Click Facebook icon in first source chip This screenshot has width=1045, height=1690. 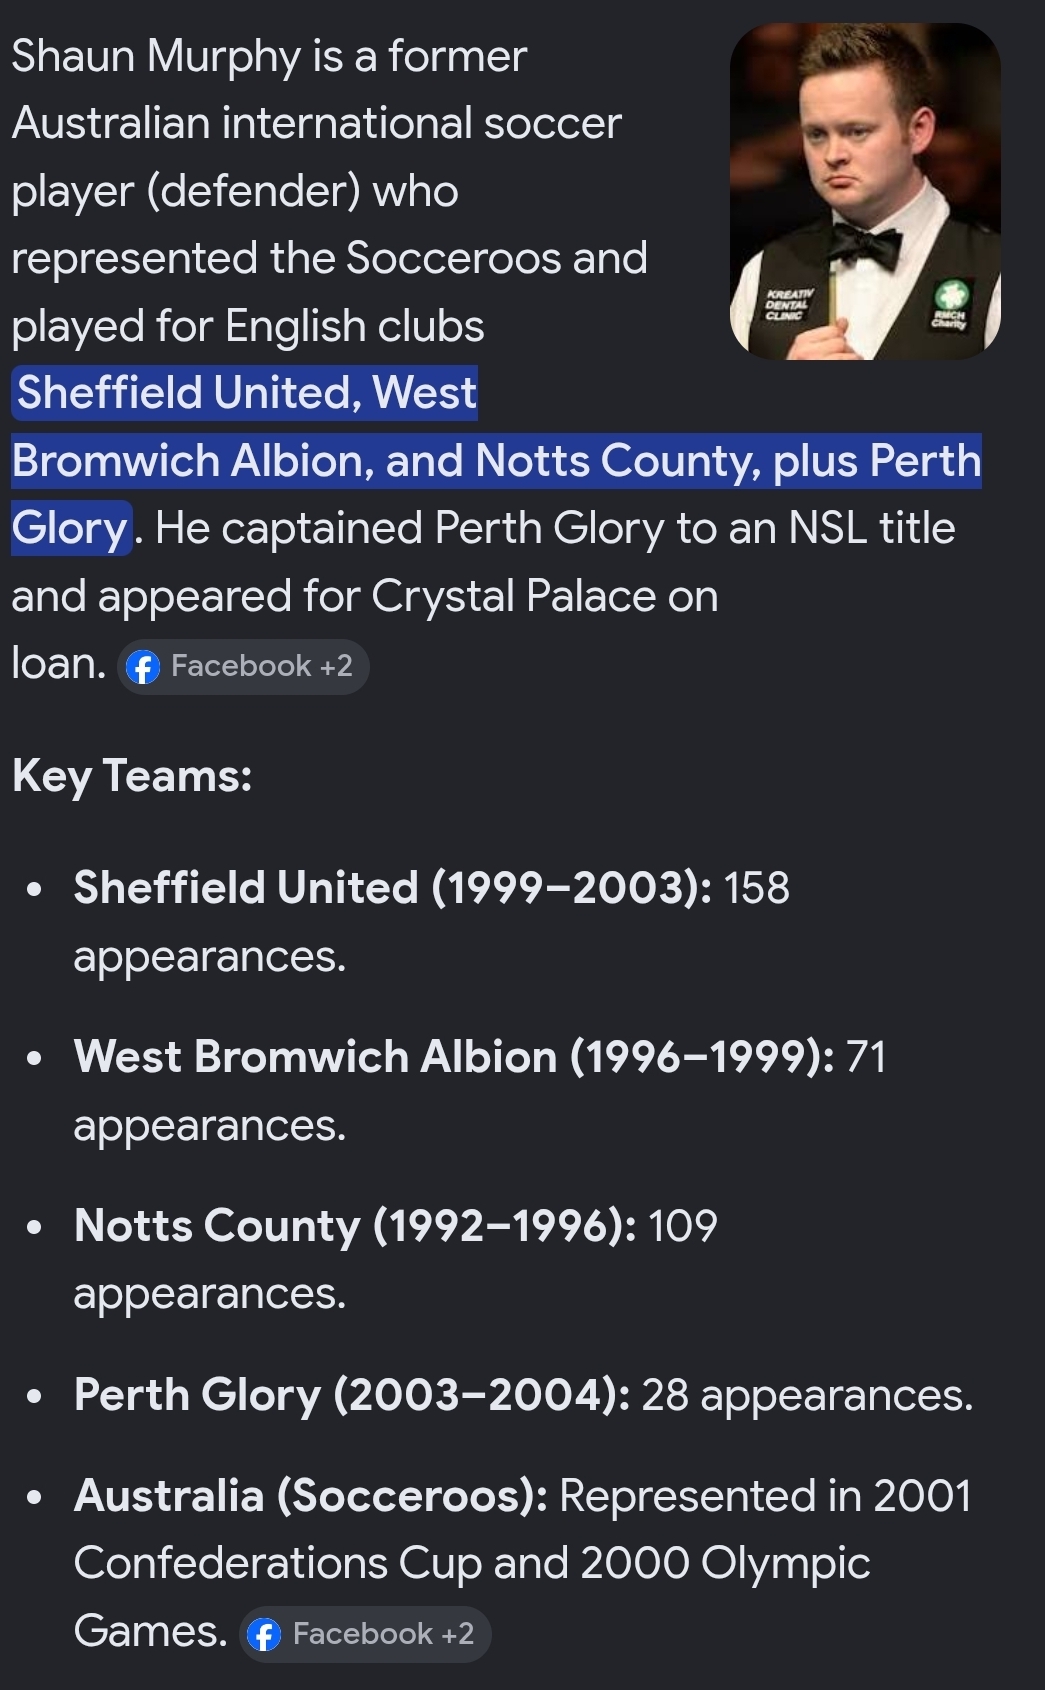coord(143,667)
